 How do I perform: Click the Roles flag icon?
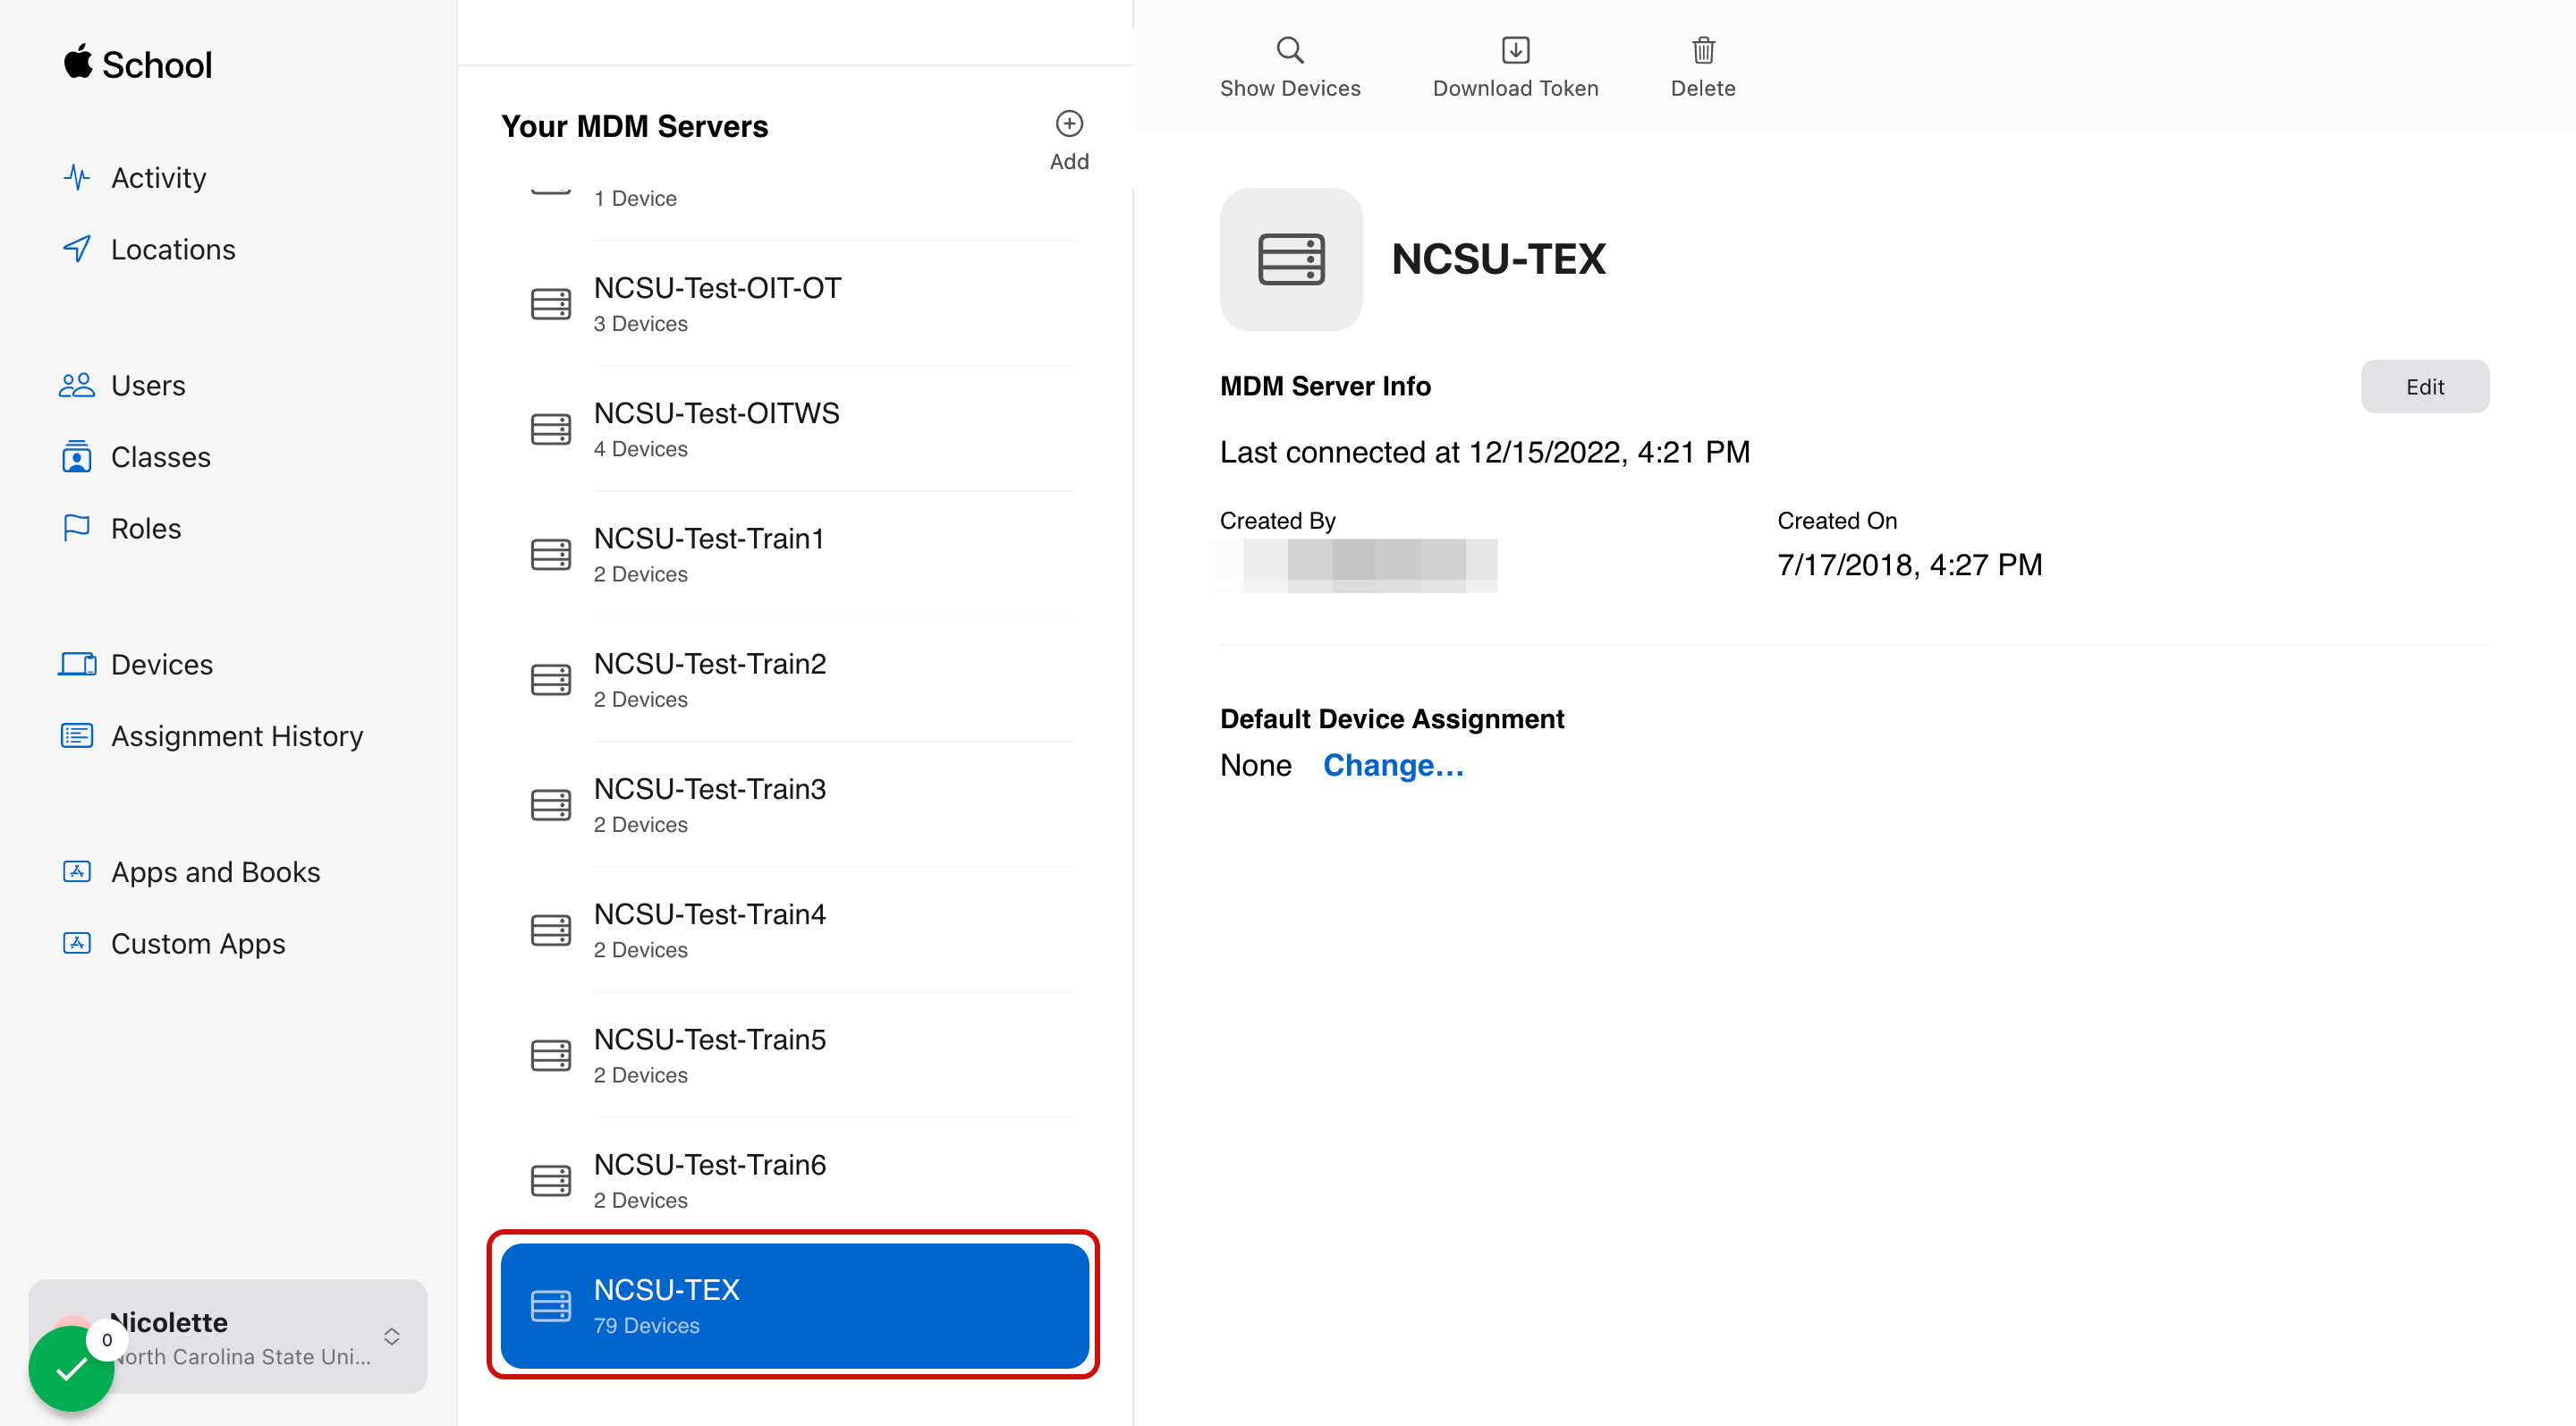tap(77, 528)
